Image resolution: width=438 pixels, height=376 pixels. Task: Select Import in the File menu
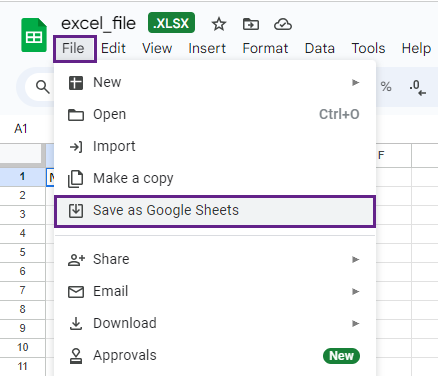215,146
